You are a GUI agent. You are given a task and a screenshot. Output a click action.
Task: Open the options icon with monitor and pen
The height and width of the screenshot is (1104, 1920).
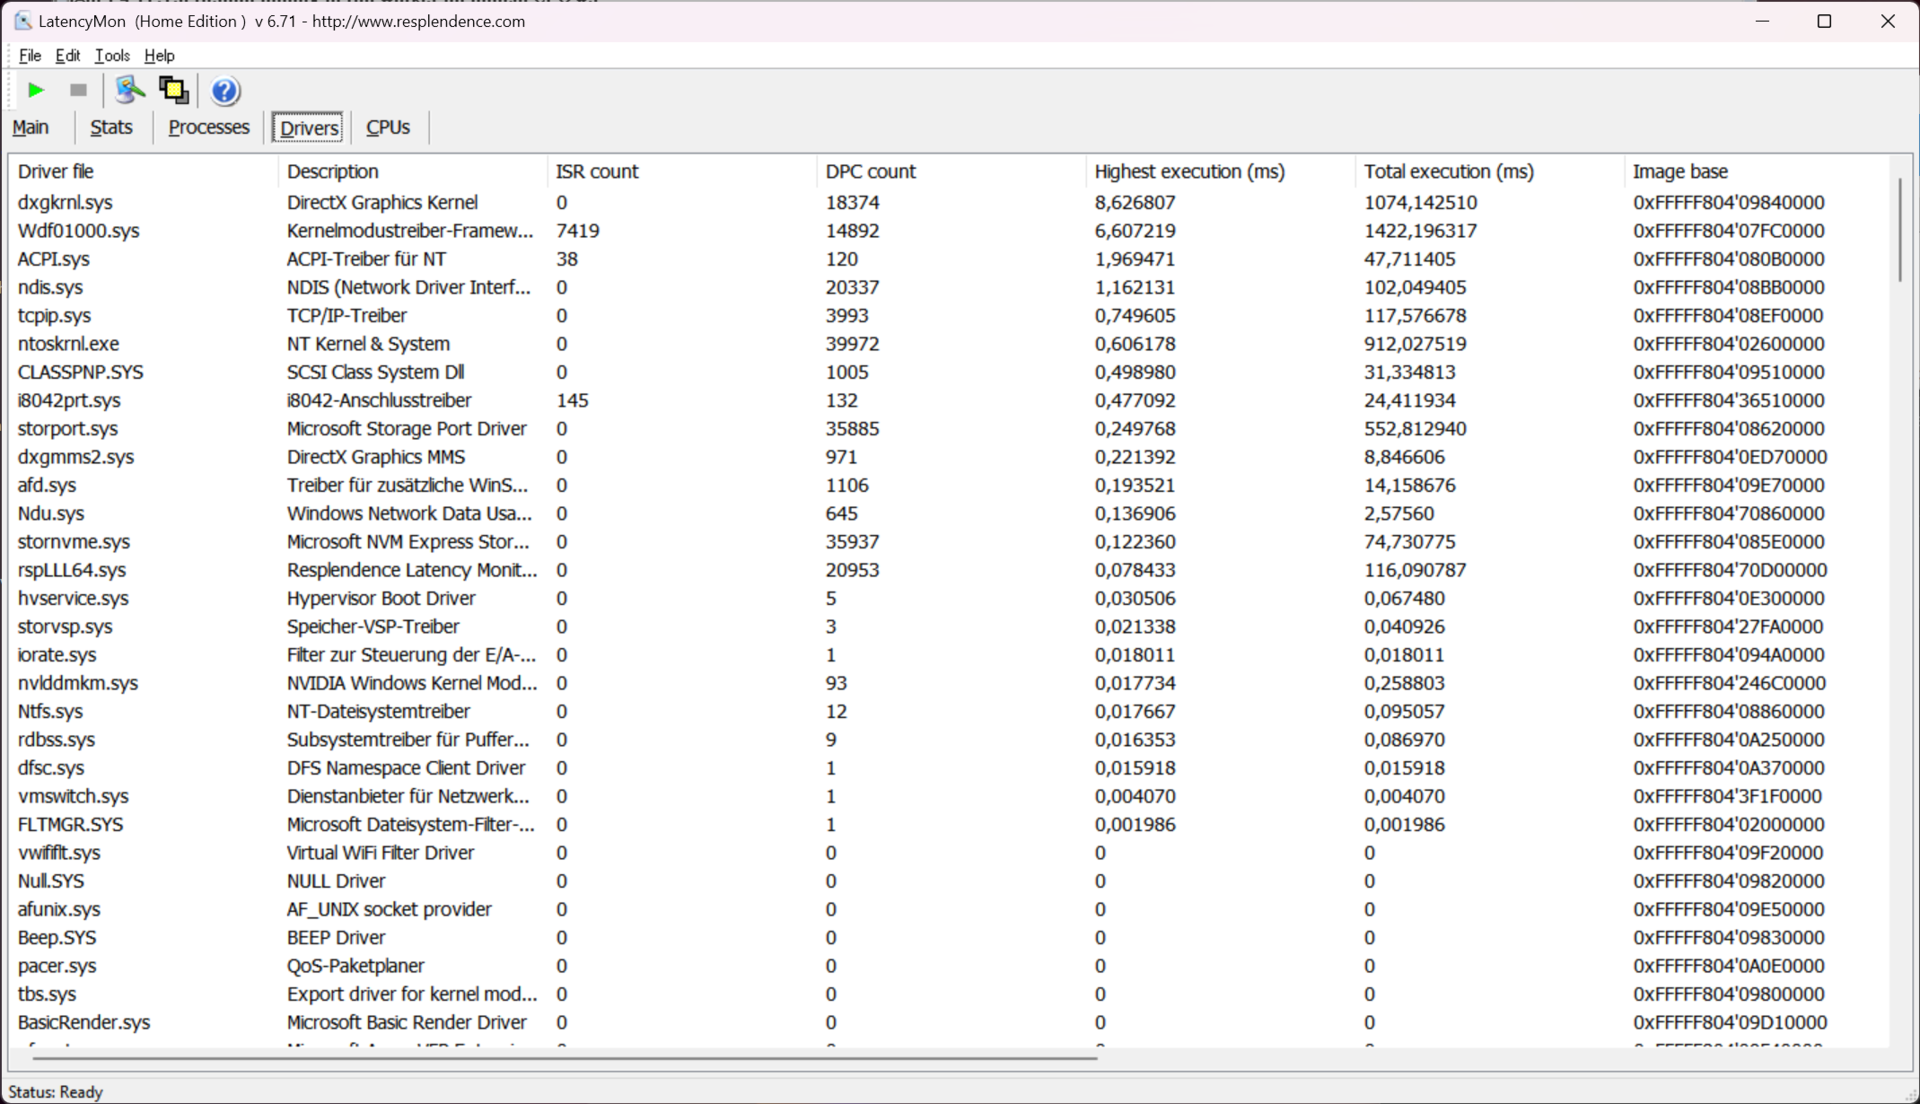[129, 91]
